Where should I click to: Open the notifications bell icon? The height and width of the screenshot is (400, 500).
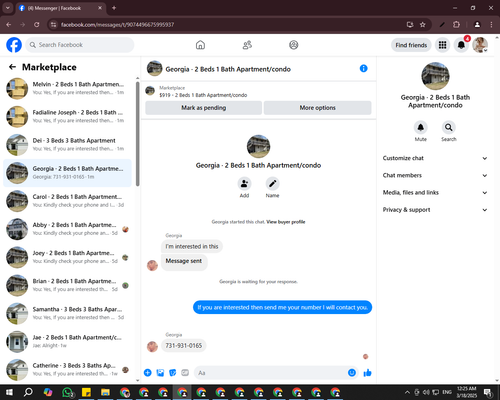coord(461,45)
